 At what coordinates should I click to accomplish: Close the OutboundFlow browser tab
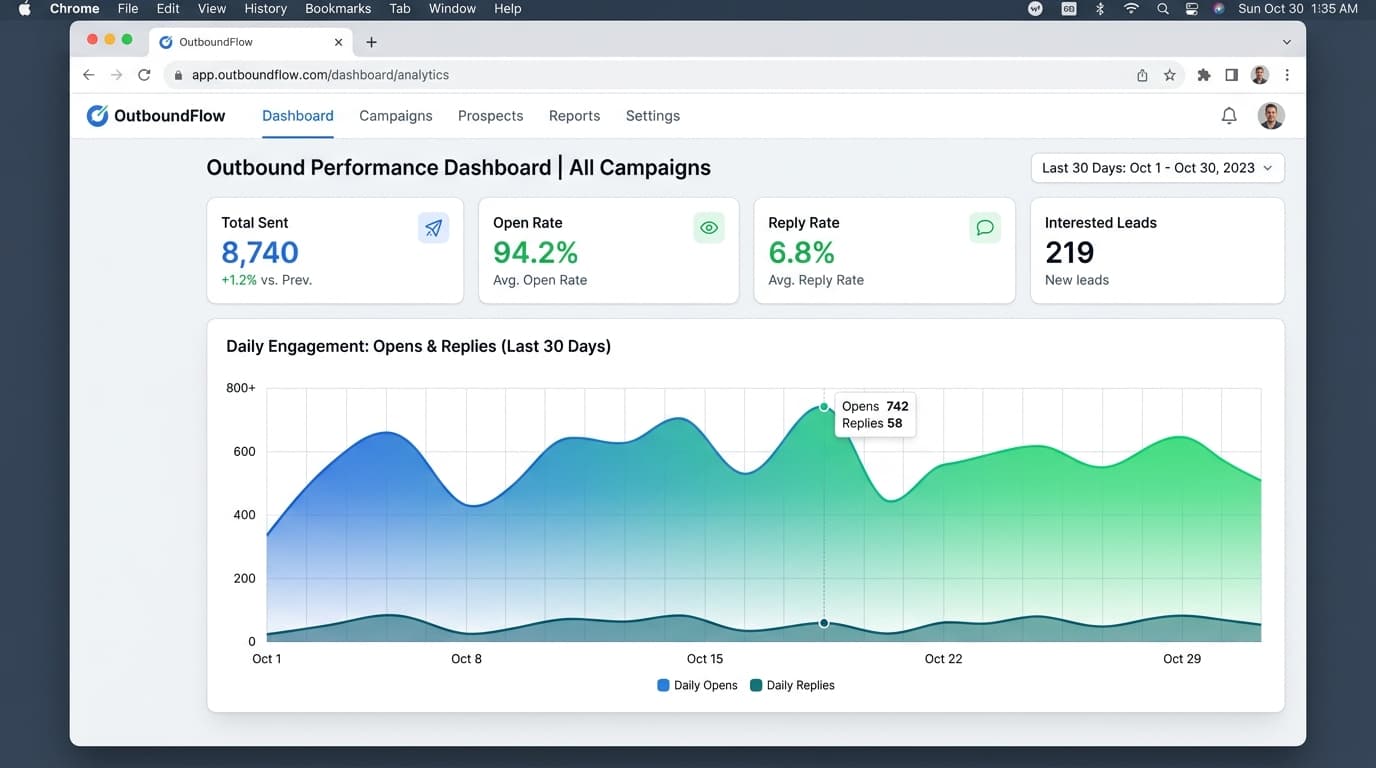click(338, 42)
